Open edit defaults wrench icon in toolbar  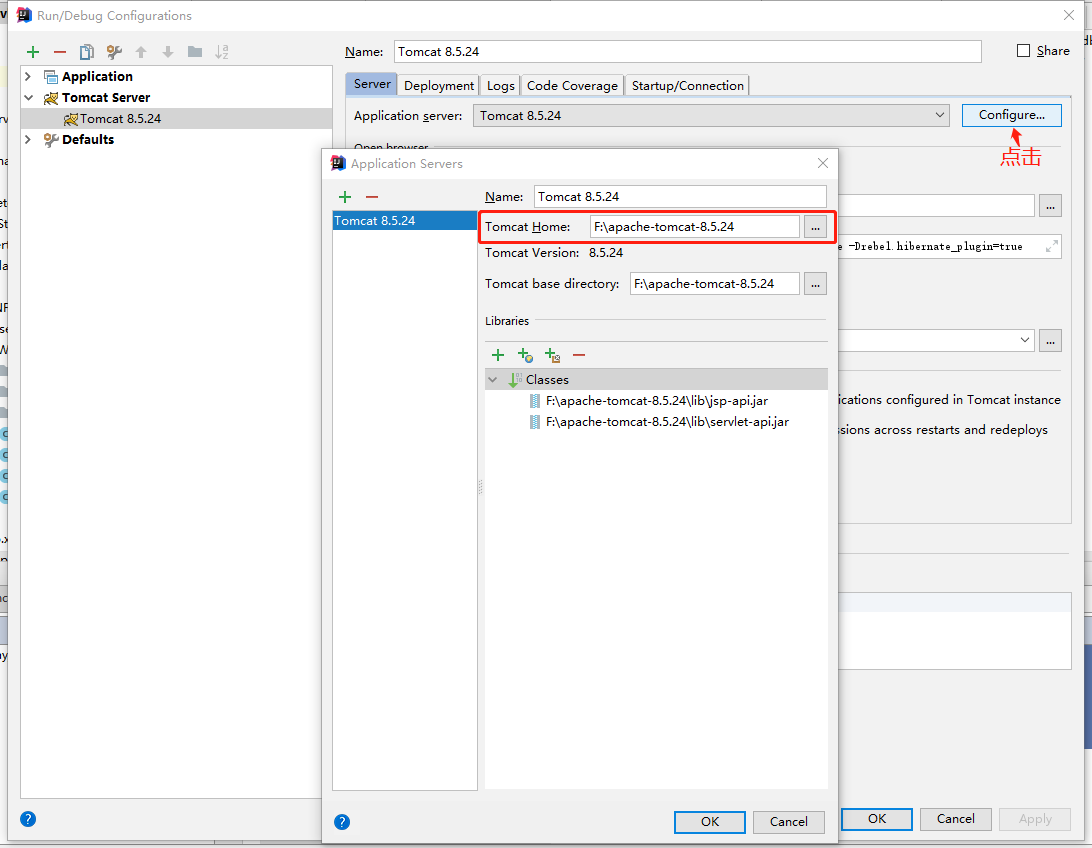(x=114, y=52)
